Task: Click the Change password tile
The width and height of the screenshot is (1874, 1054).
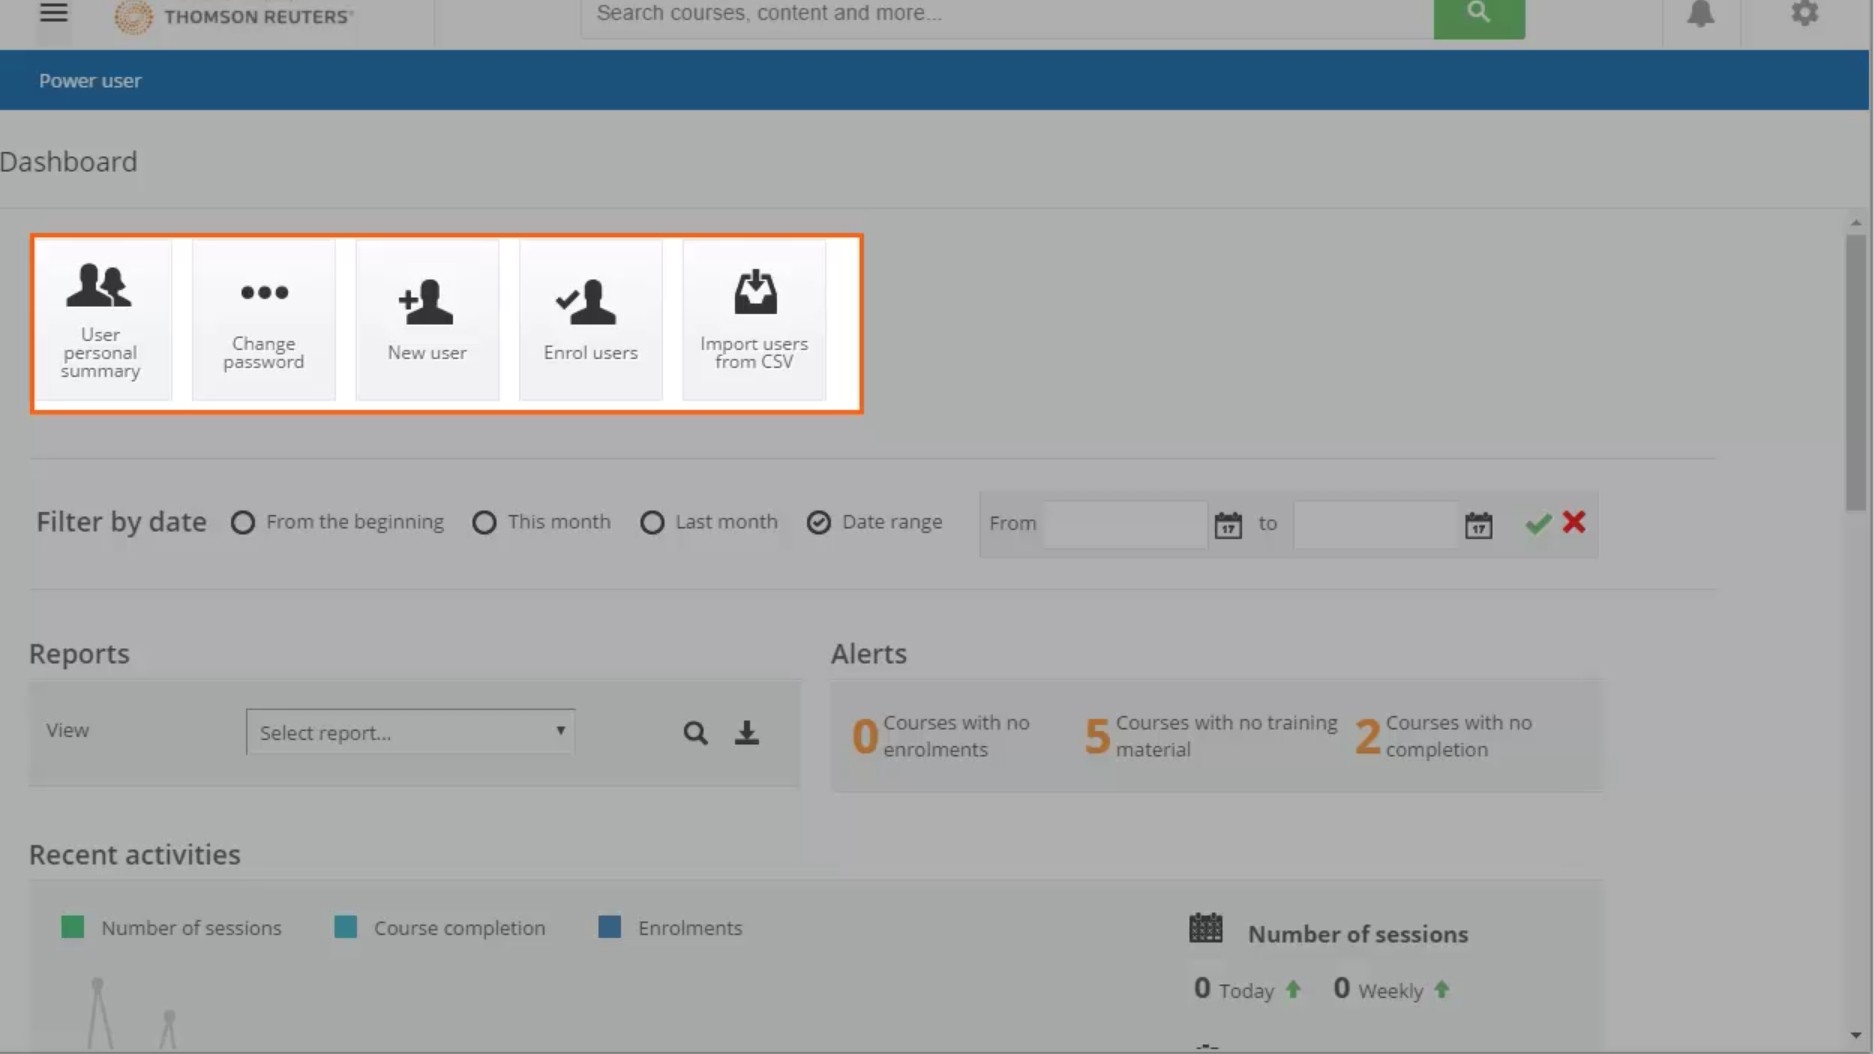Action: click(264, 320)
